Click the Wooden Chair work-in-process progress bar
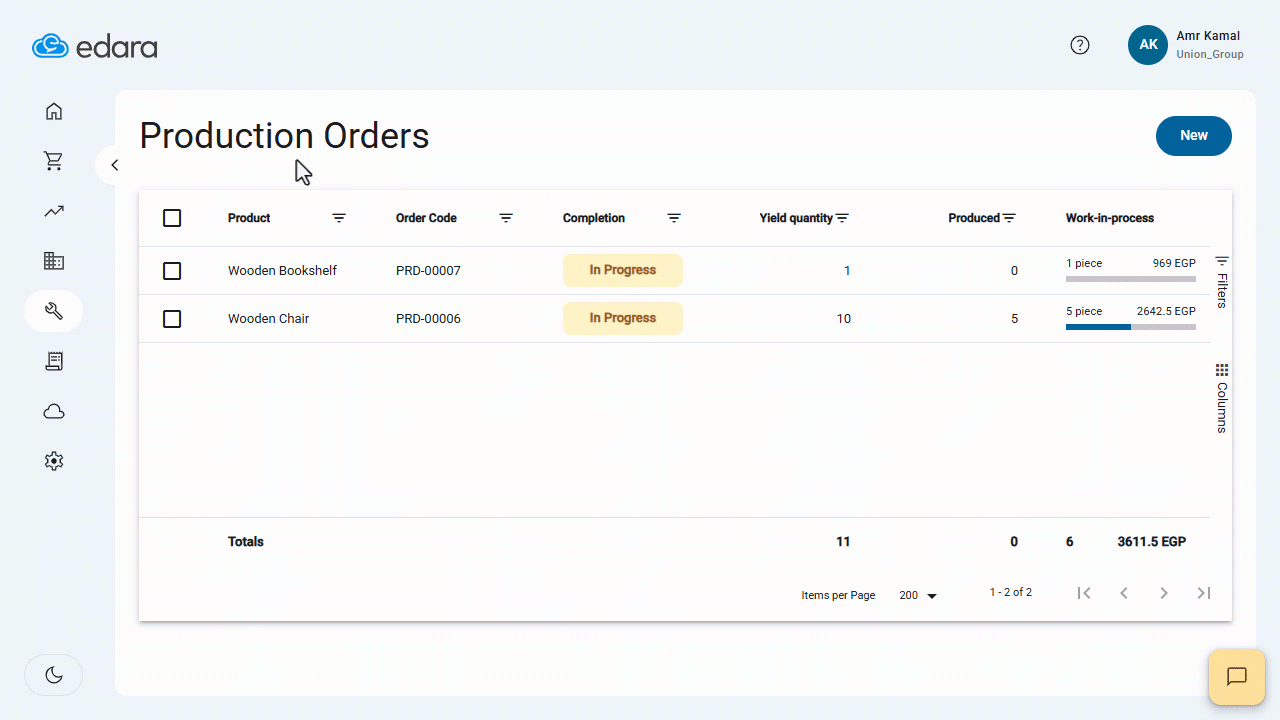The width and height of the screenshot is (1280, 720). [x=1130, y=326]
